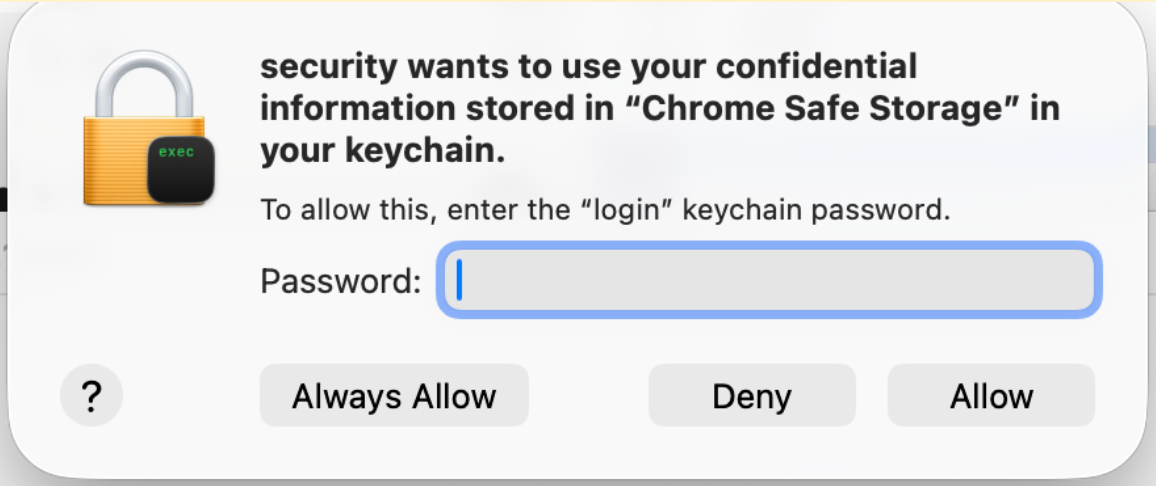Click the right end of the password field
The width and height of the screenshot is (1156, 486).
pyautogui.click(x=1080, y=281)
